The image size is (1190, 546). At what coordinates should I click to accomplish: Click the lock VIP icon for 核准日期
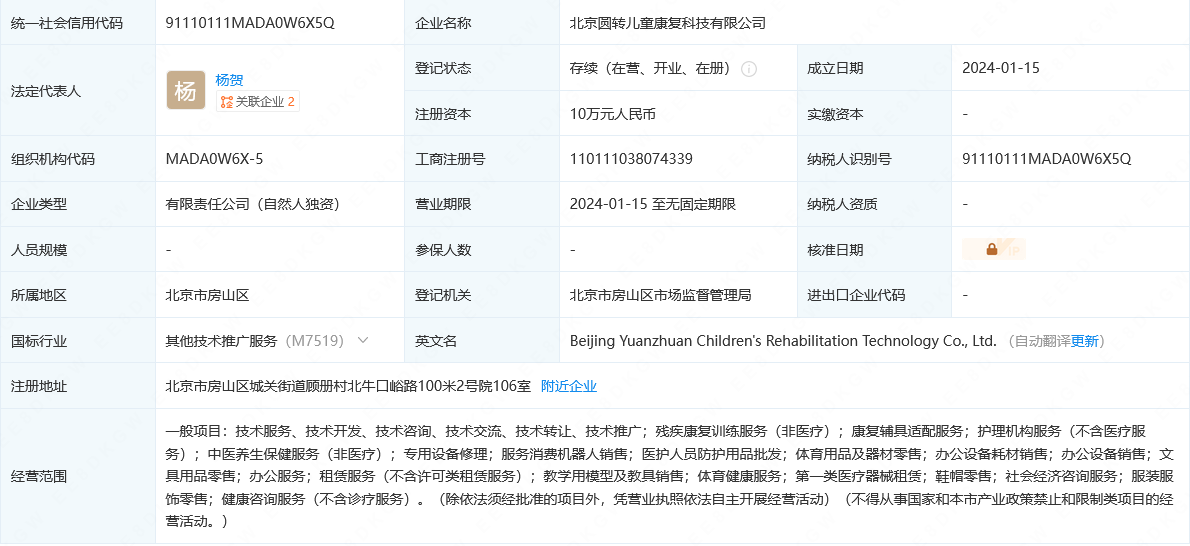[993, 249]
